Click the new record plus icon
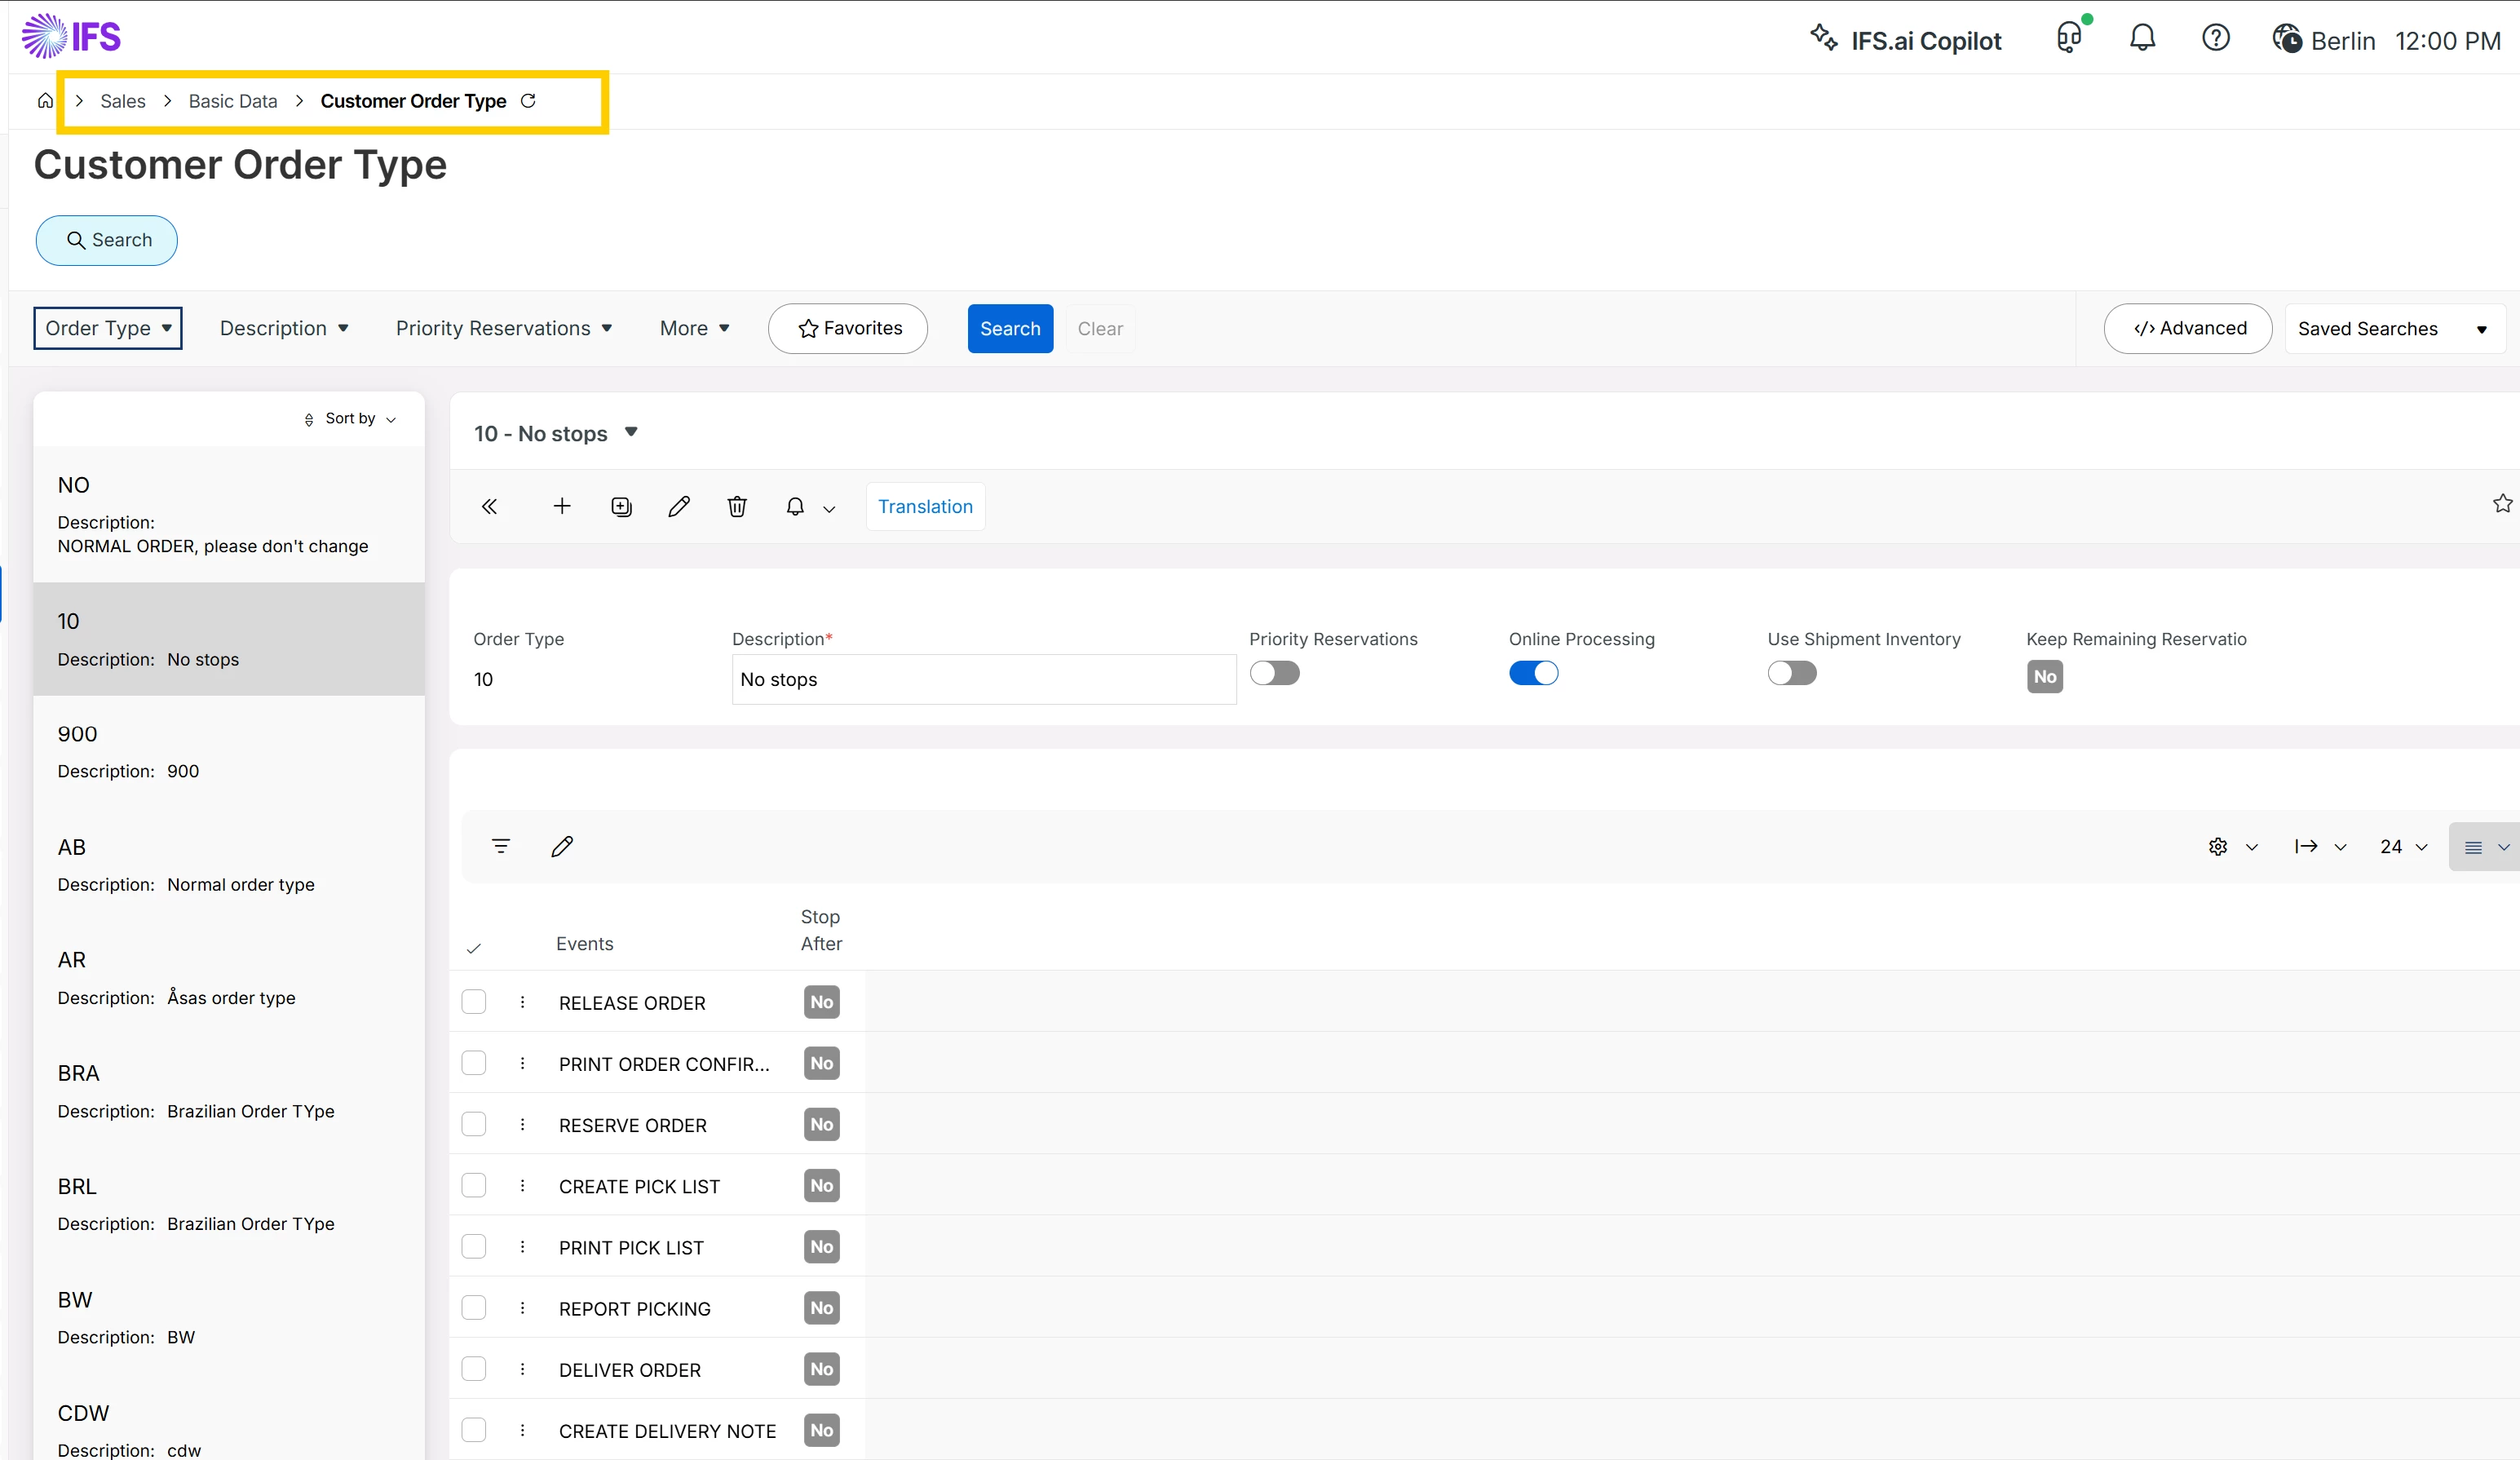This screenshot has height=1460, width=2520. click(x=562, y=506)
